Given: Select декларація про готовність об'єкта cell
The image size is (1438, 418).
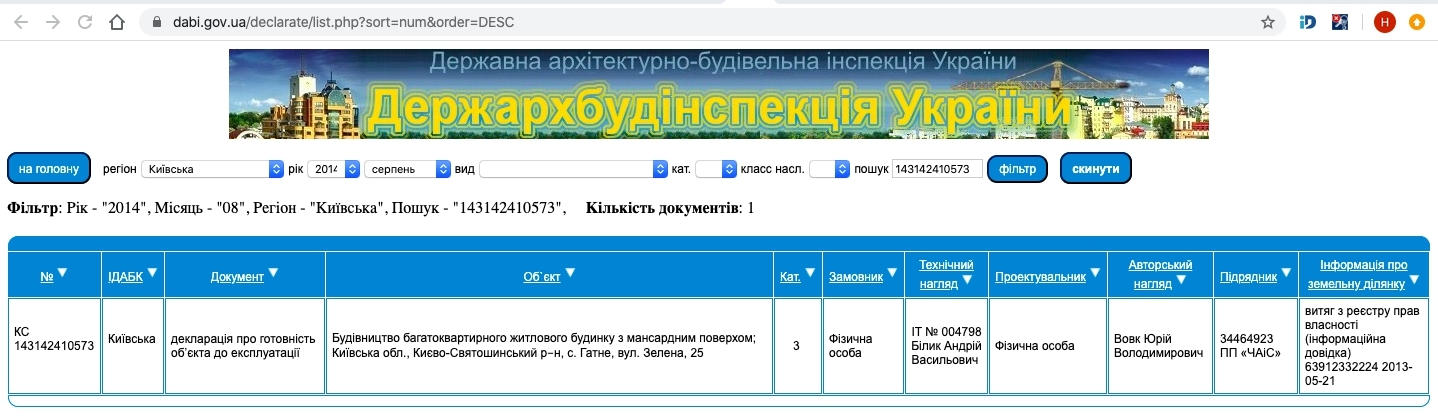Looking at the screenshot, I should (243, 346).
